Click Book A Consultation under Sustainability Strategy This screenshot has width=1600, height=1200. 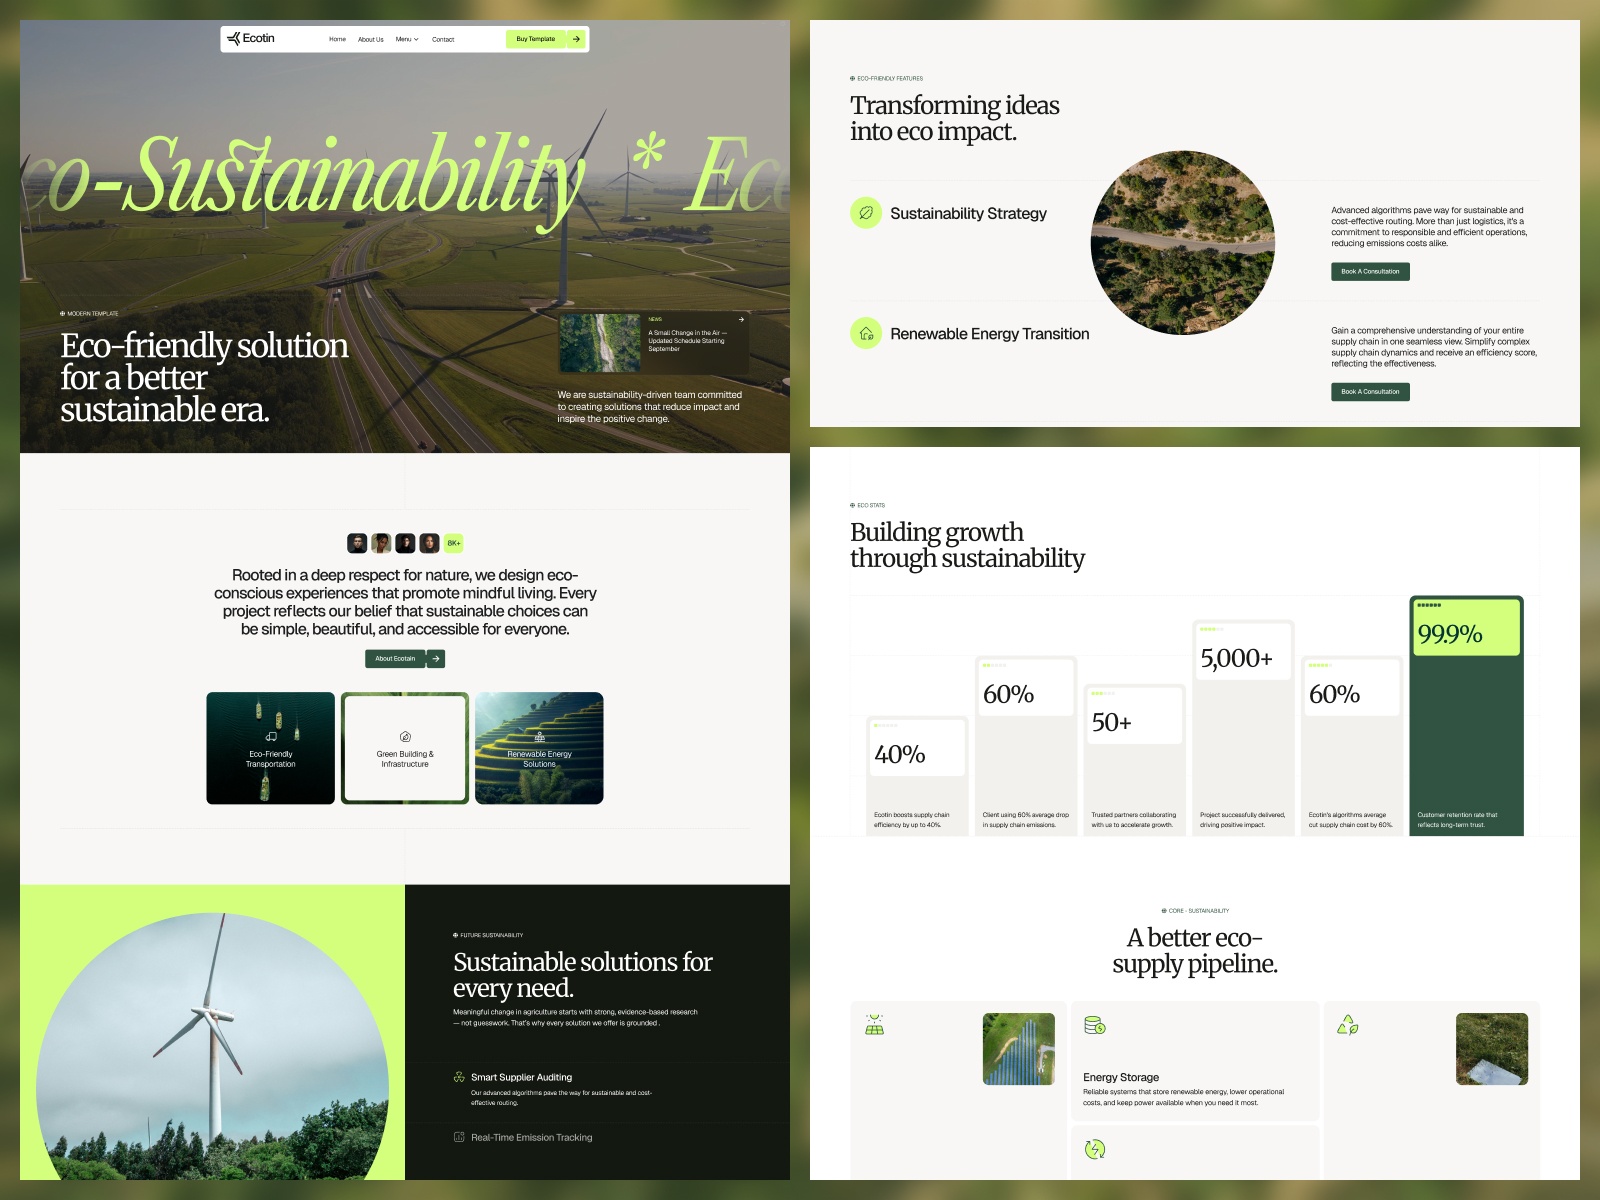[x=1370, y=271]
